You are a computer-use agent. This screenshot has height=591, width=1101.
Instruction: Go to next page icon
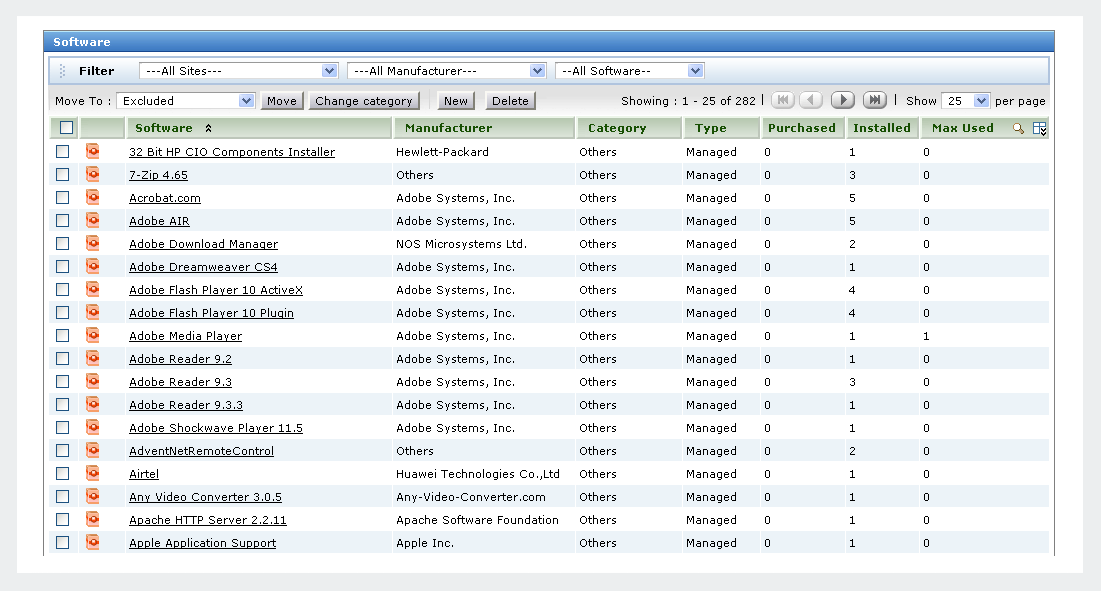click(843, 100)
